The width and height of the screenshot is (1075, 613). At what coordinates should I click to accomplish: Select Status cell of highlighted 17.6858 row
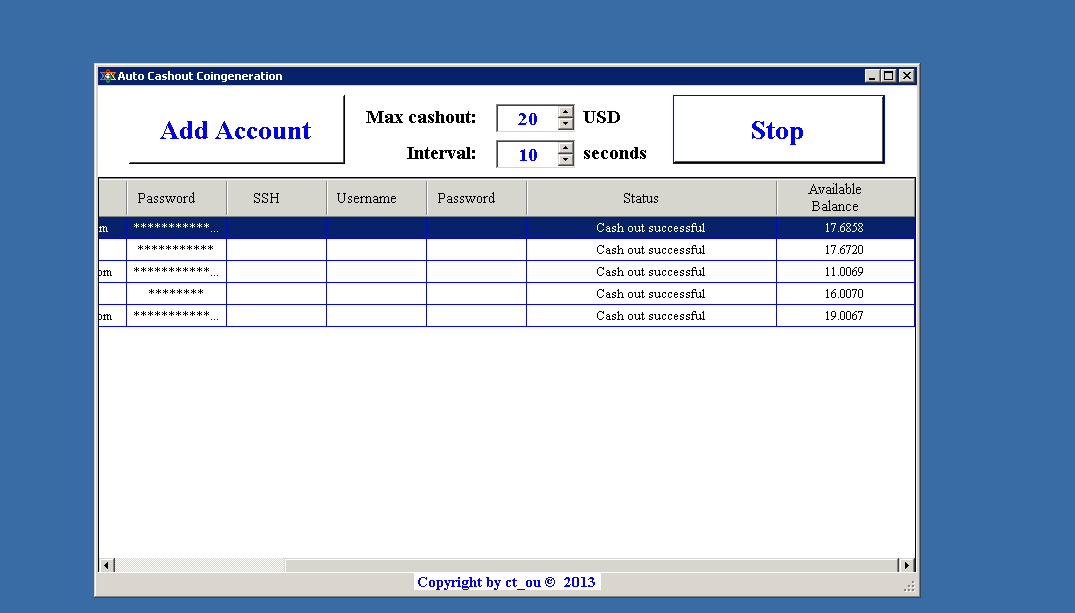click(x=651, y=228)
